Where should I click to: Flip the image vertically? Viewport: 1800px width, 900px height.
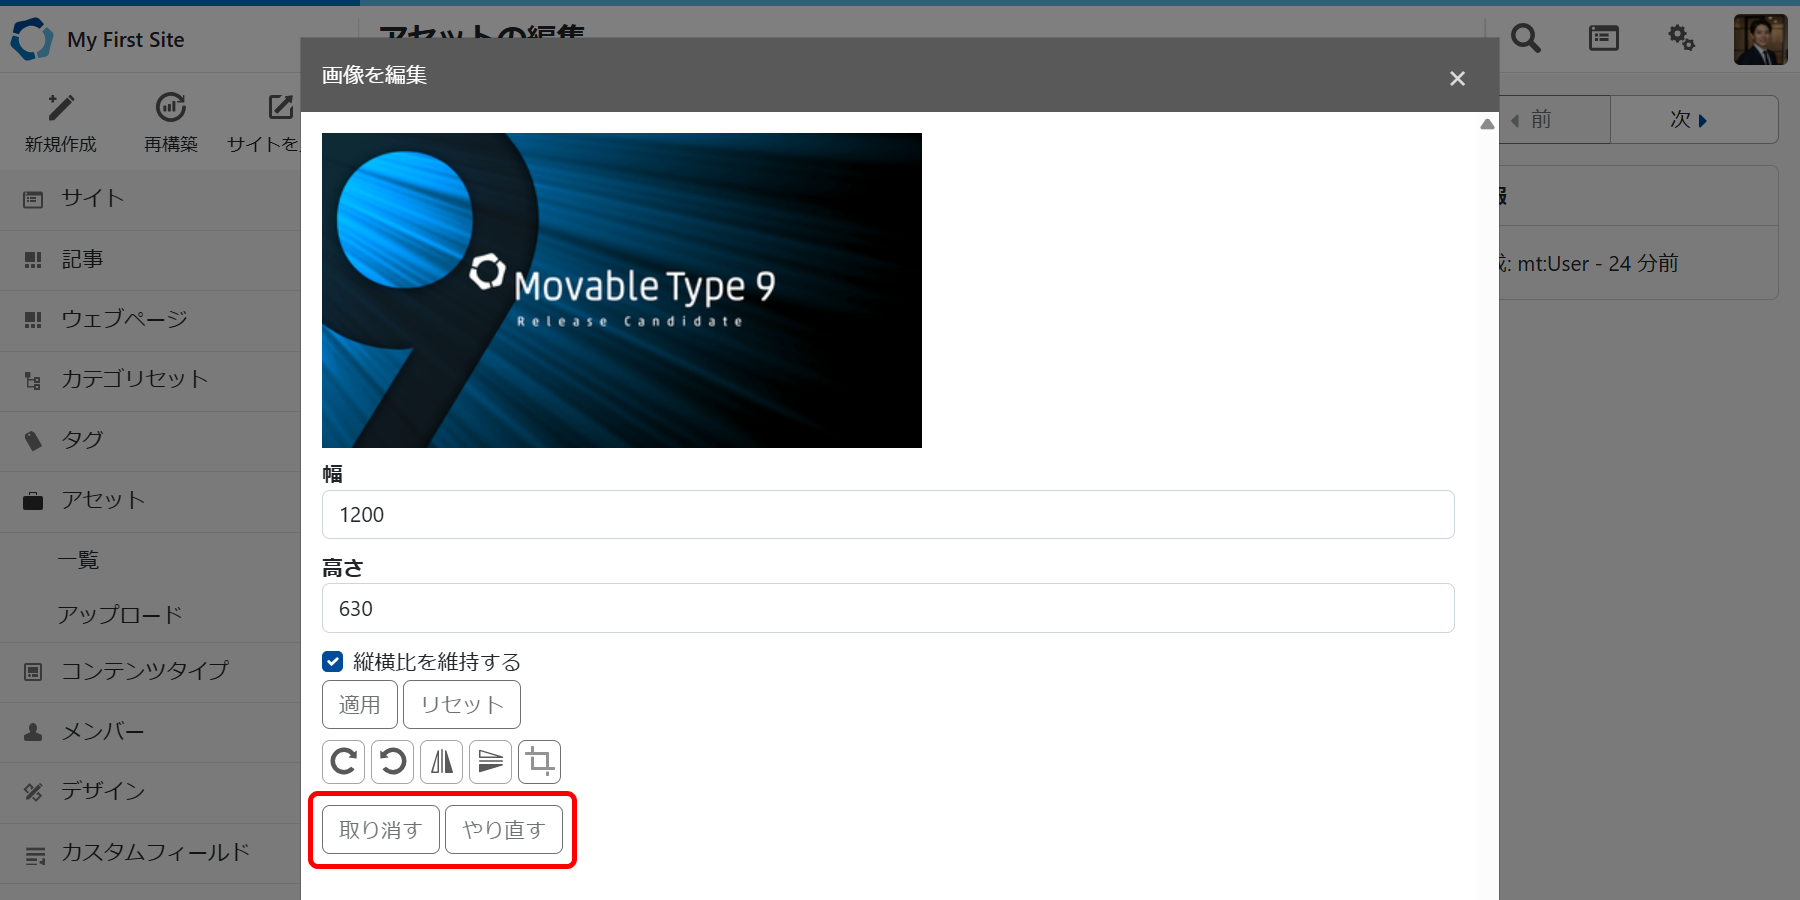(x=490, y=762)
